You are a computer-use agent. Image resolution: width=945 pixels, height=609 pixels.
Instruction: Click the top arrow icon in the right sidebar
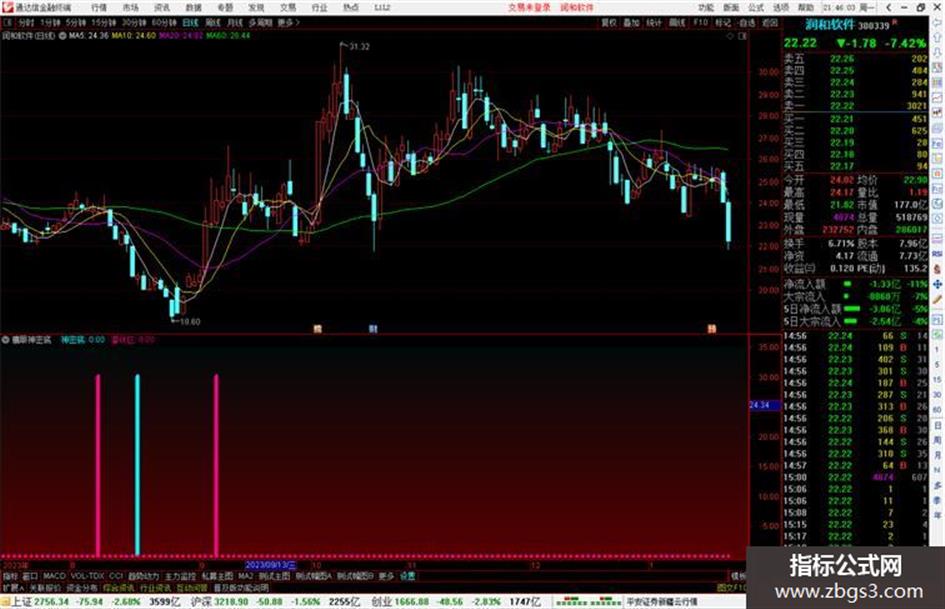(x=937, y=22)
